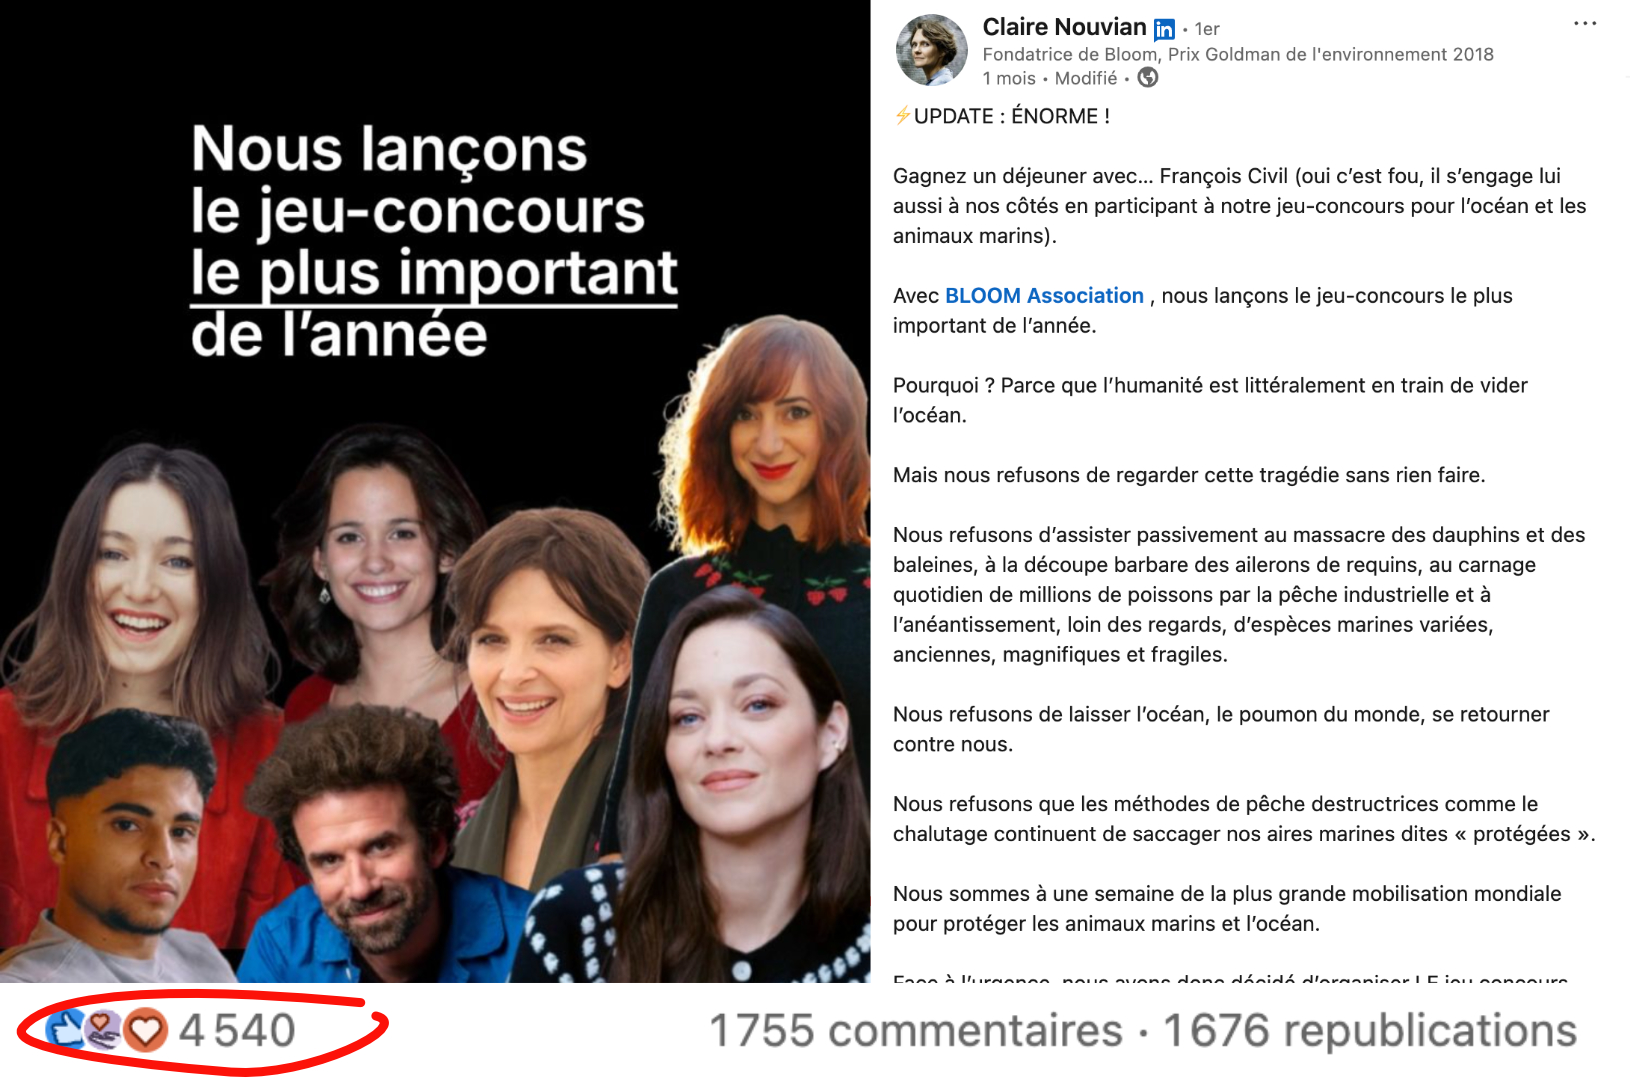This screenshot has height=1080, width=1630.
Task: Open the Claire Nouvian profile name link
Action: point(1064,27)
